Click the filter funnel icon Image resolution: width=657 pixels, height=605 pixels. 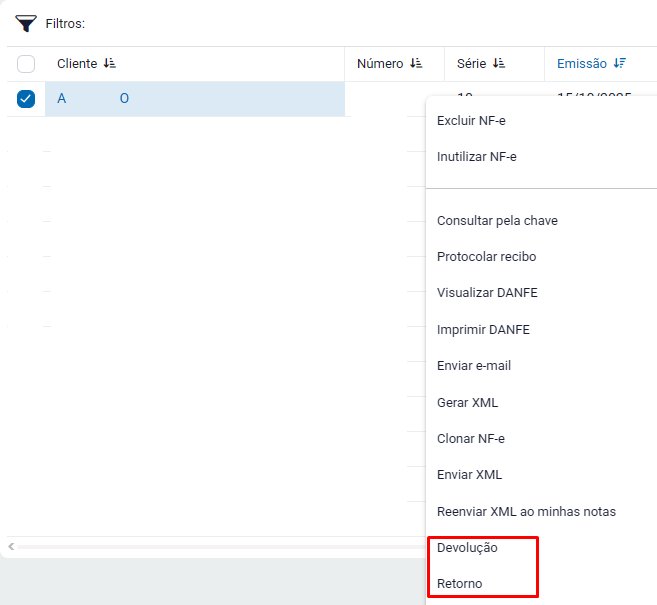pos(26,23)
